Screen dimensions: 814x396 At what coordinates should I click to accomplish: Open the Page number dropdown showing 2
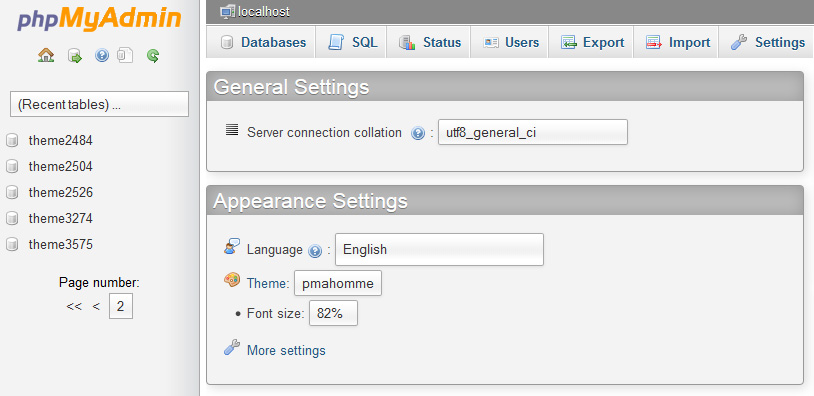click(120, 306)
